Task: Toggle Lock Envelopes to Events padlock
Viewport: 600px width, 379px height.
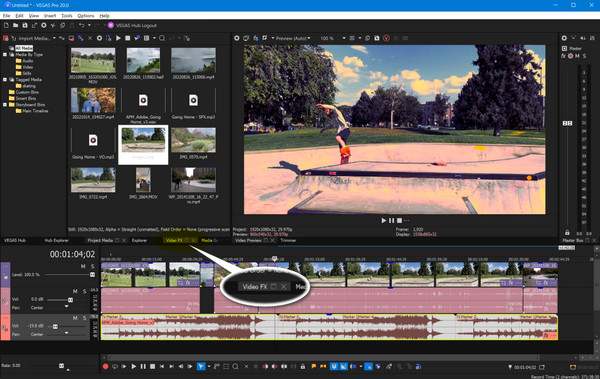Action: 303,366
